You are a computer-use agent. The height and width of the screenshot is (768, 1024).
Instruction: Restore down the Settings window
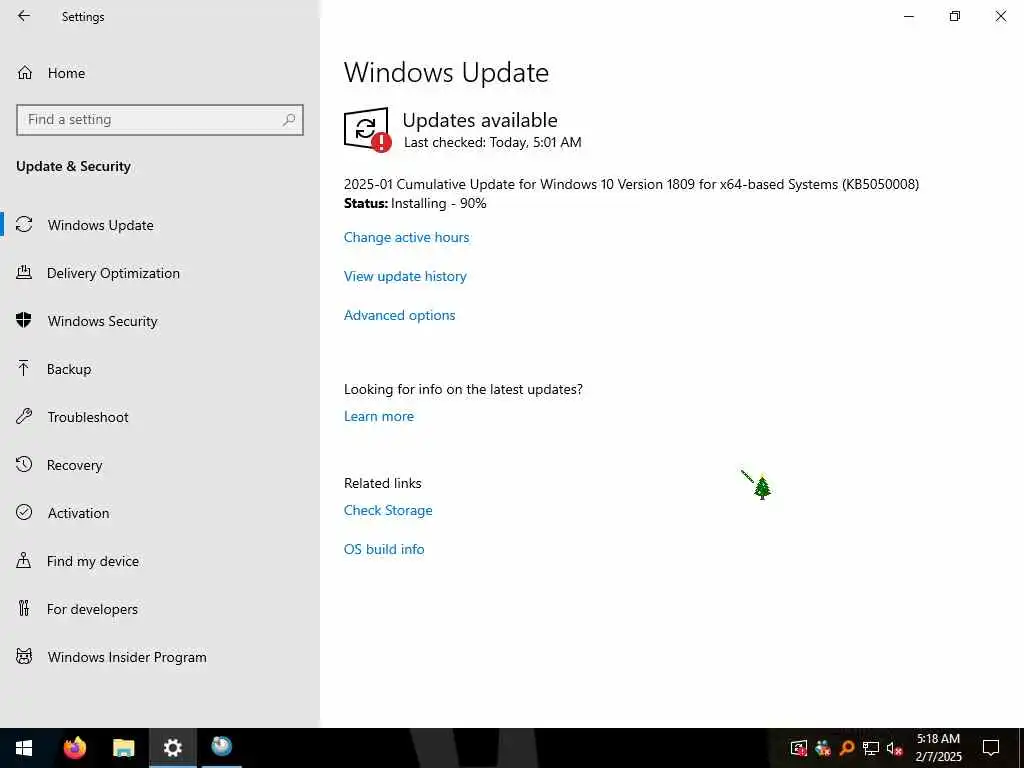[955, 16]
